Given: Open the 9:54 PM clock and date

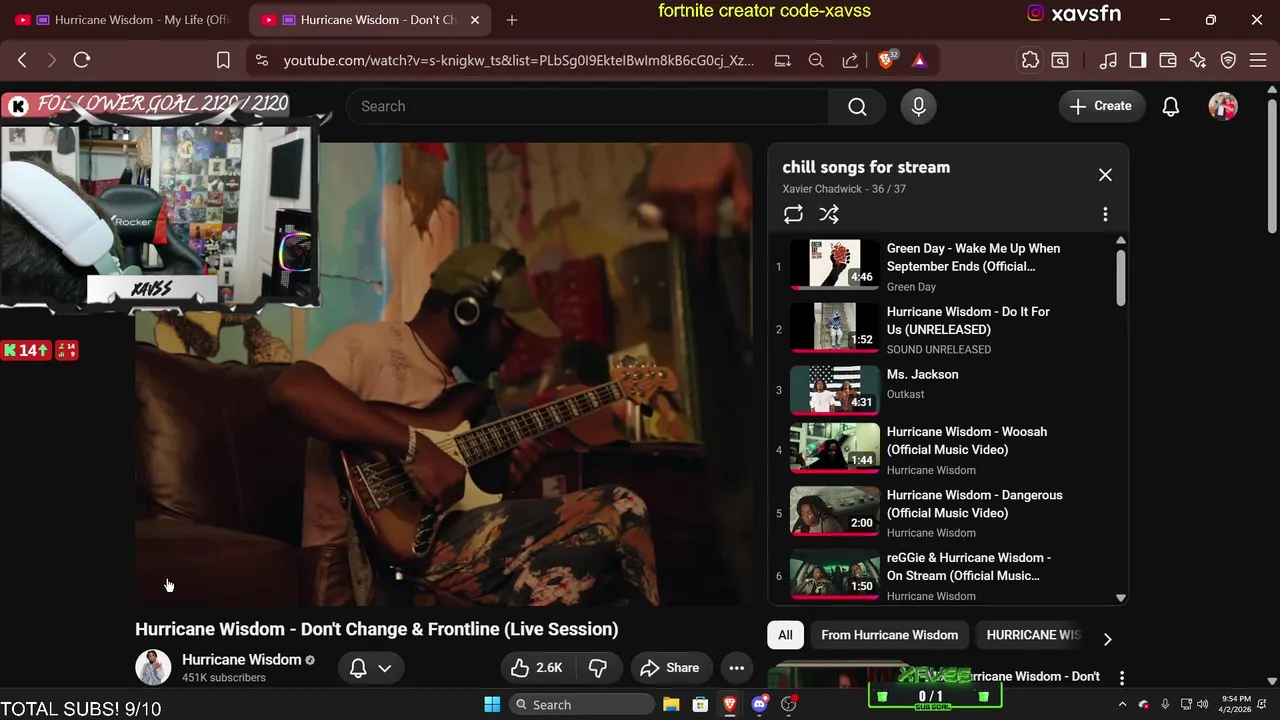Looking at the screenshot, I should [x=1236, y=704].
